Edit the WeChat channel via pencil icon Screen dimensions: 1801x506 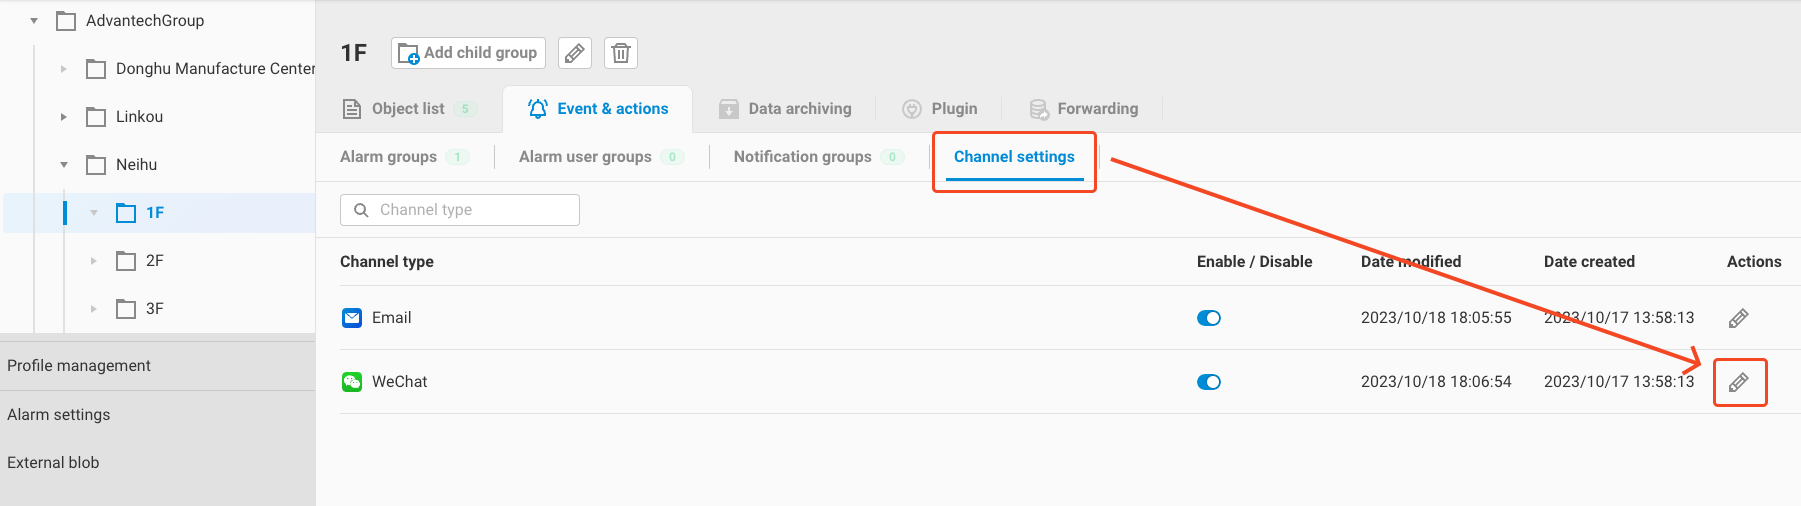point(1738,382)
